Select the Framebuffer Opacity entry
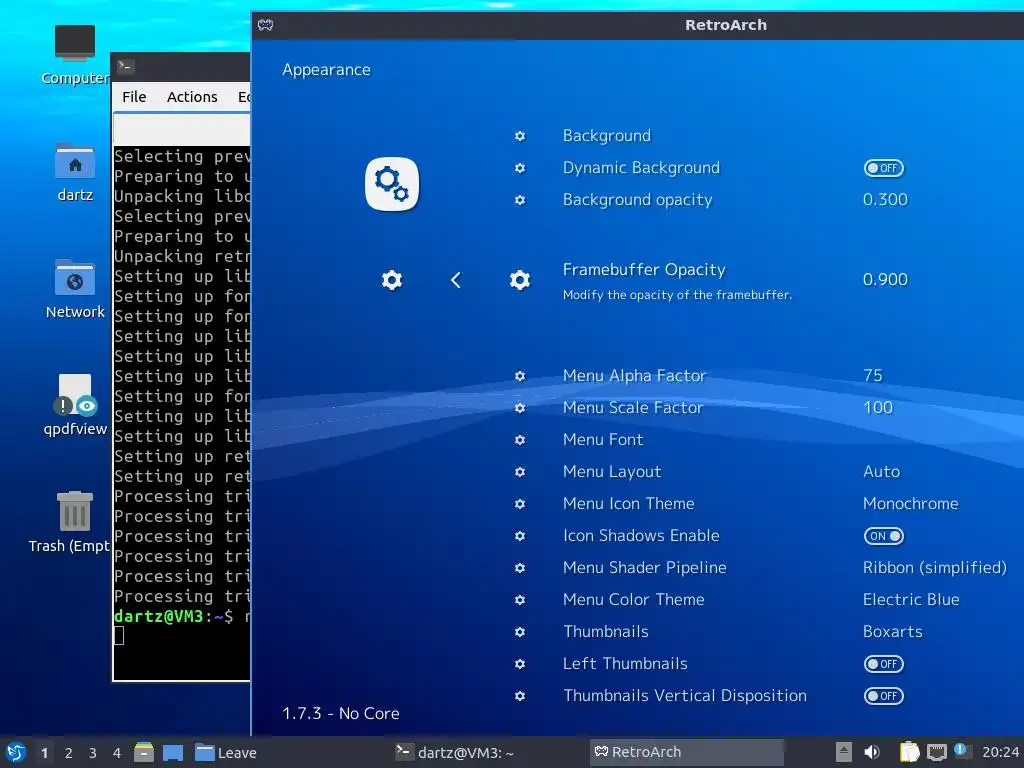Viewport: 1024px width, 768px height. tap(644, 270)
